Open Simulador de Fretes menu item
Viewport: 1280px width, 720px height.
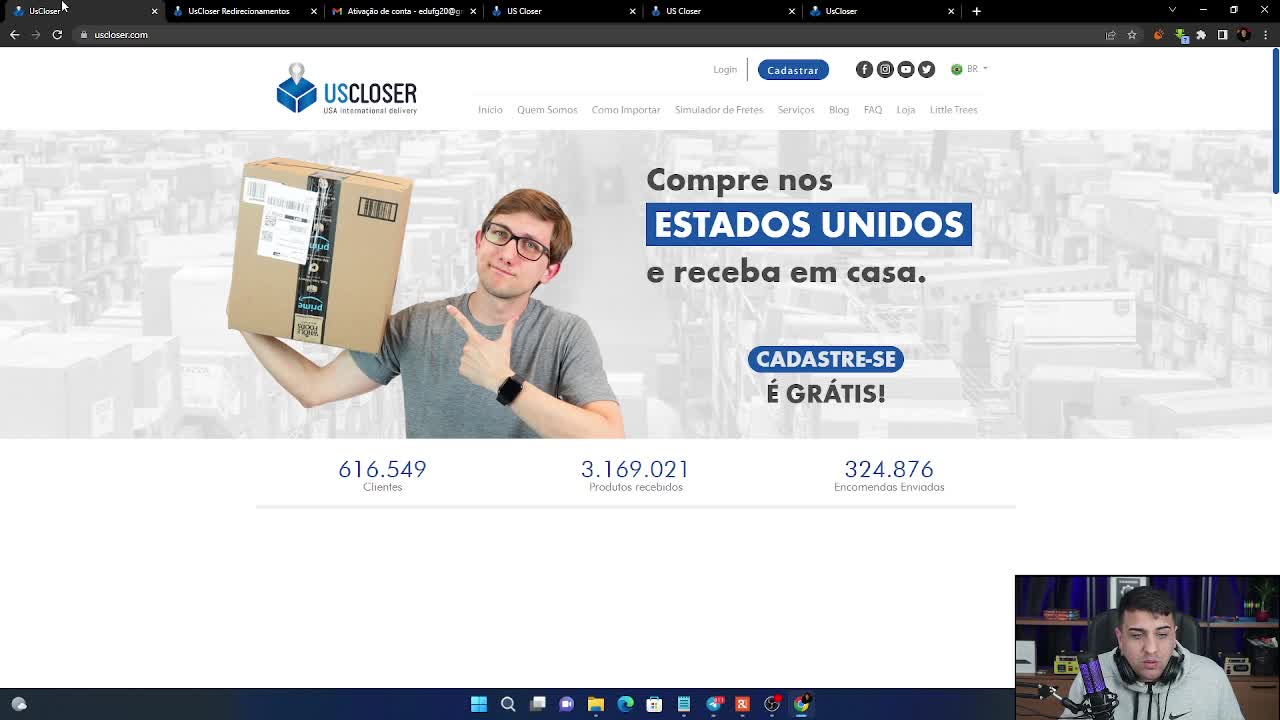click(719, 110)
